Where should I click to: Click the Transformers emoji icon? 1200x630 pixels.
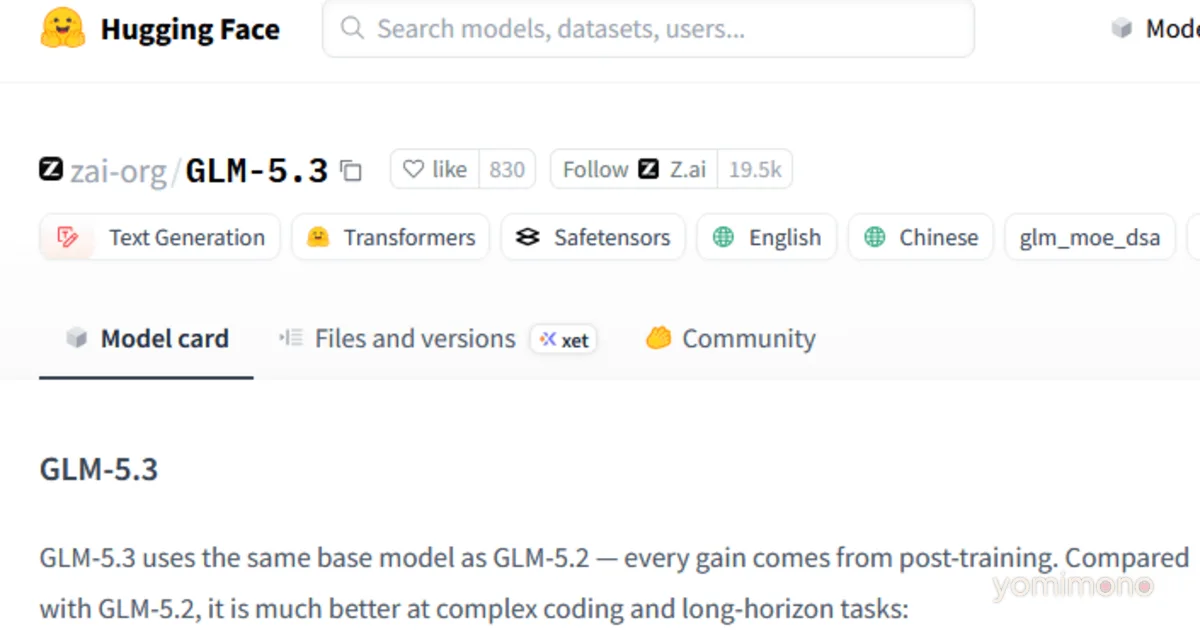[x=318, y=237]
